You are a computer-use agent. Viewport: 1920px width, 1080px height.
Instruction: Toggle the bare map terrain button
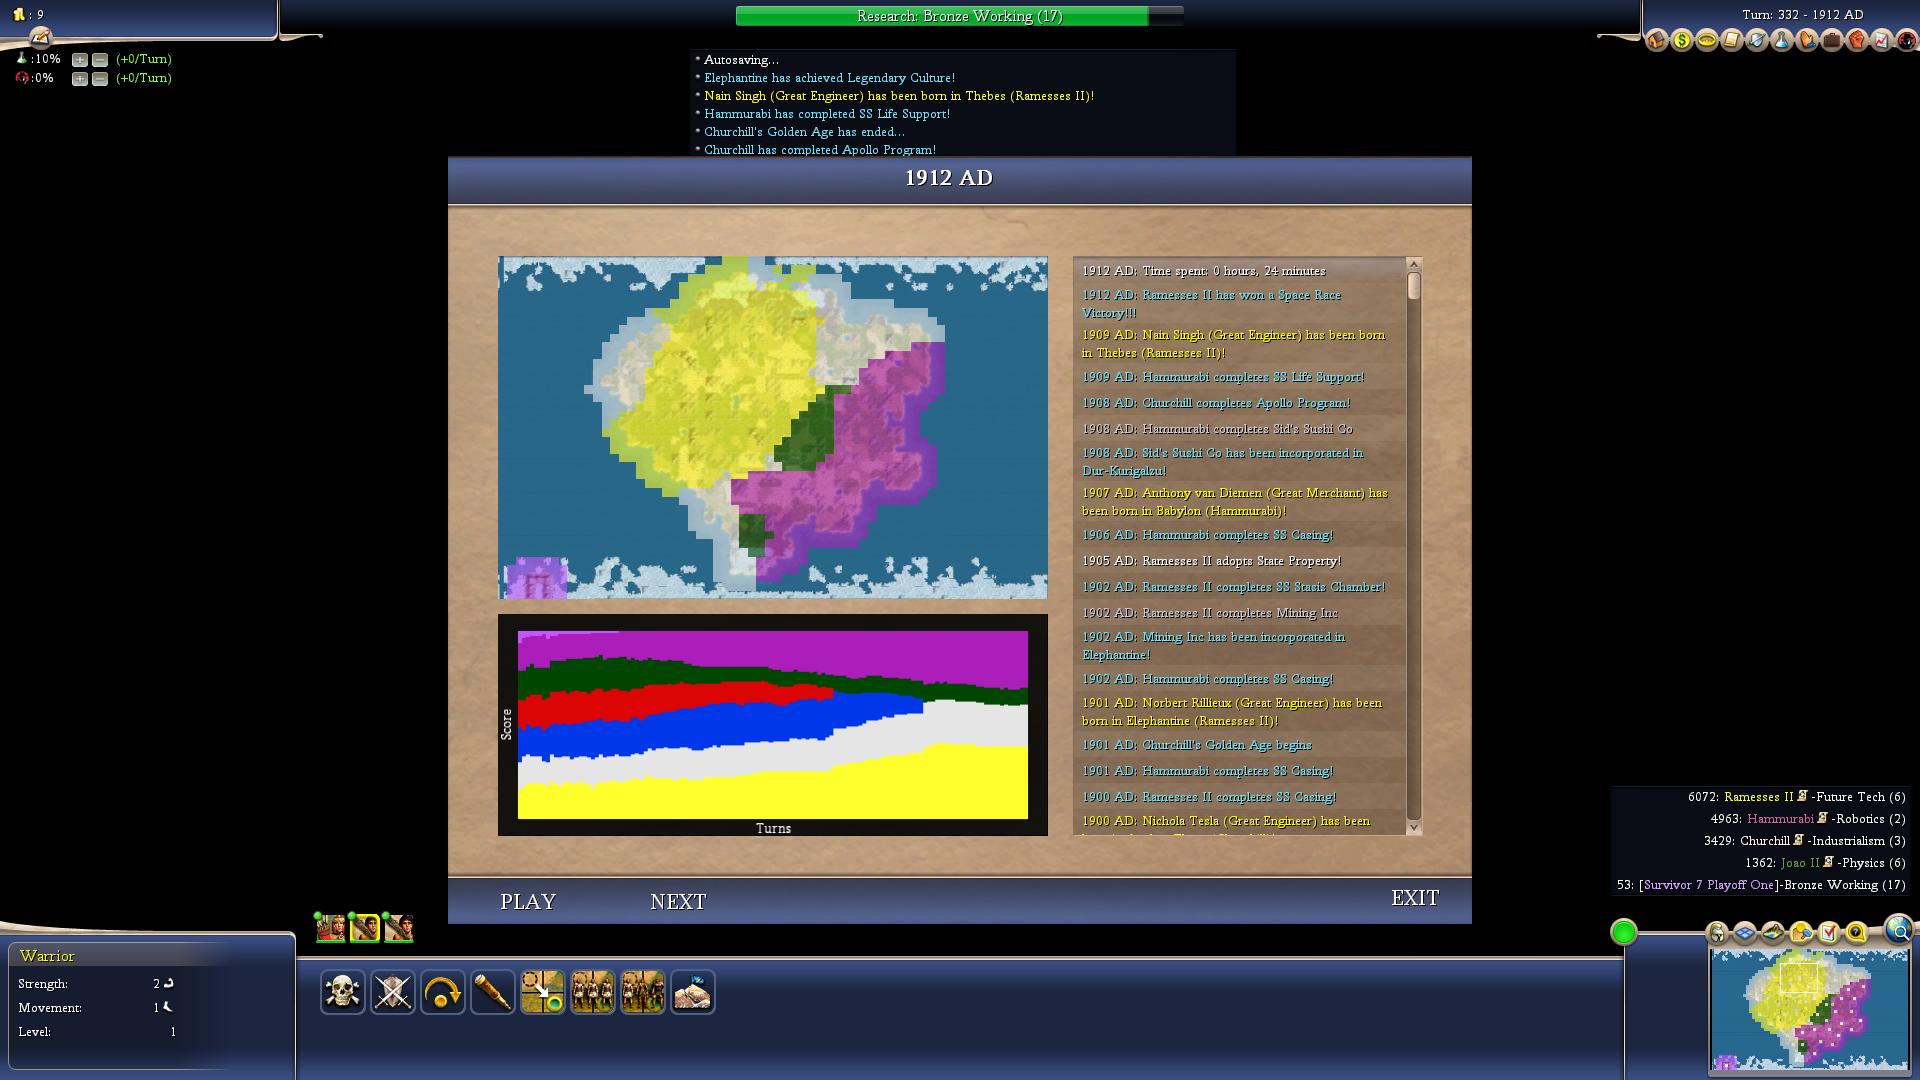(1773, 933)
